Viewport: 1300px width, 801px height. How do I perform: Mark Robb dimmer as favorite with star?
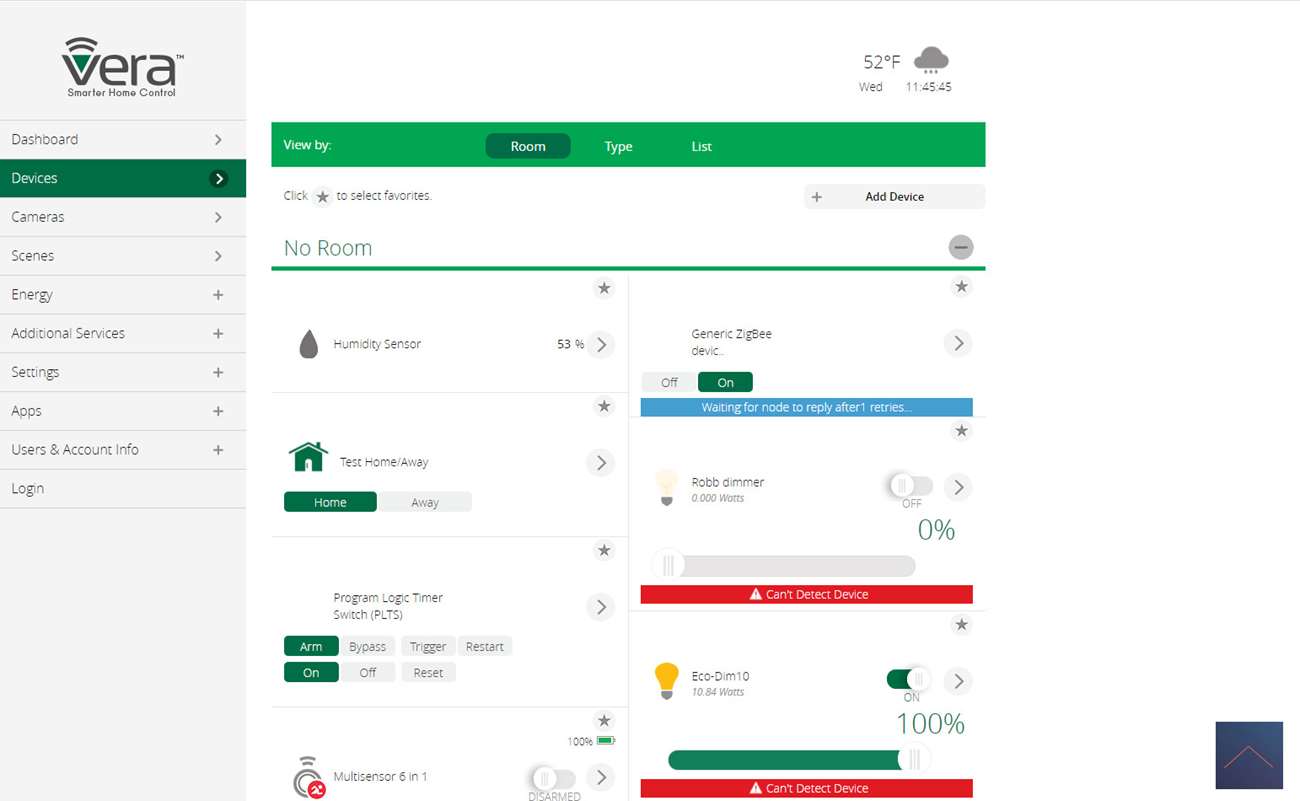click(961, 431)
